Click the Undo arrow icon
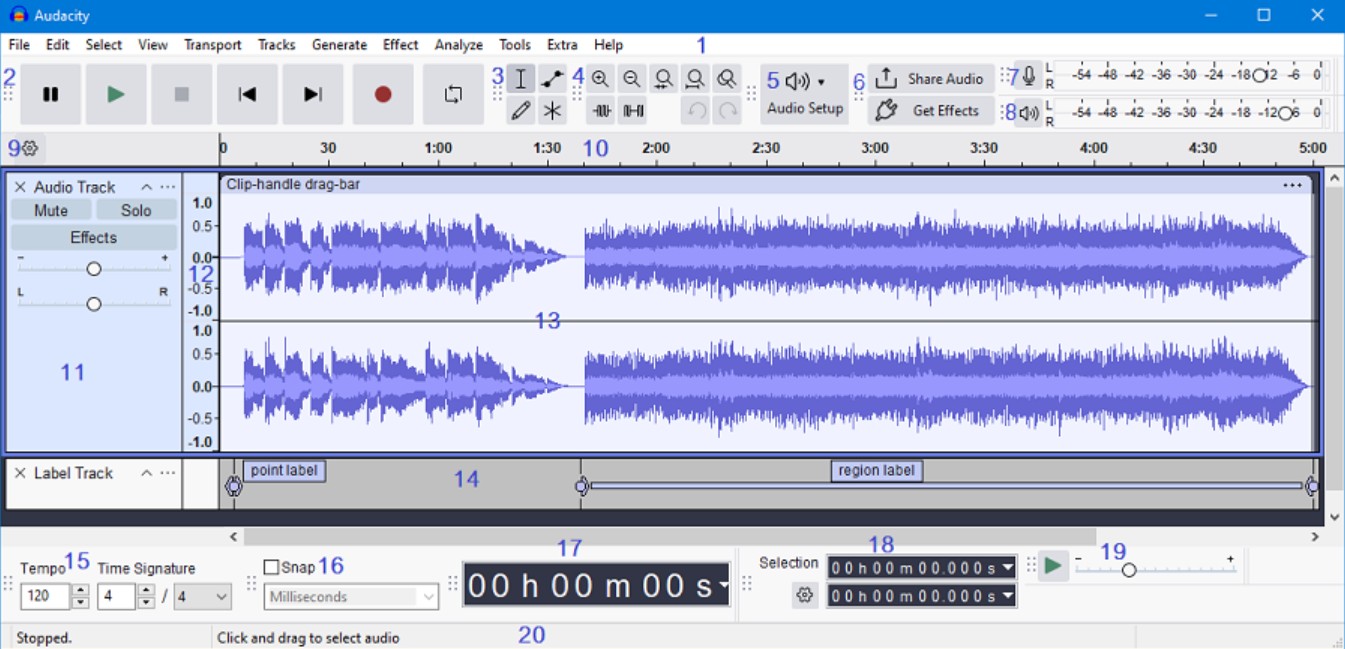 point(695,111)
